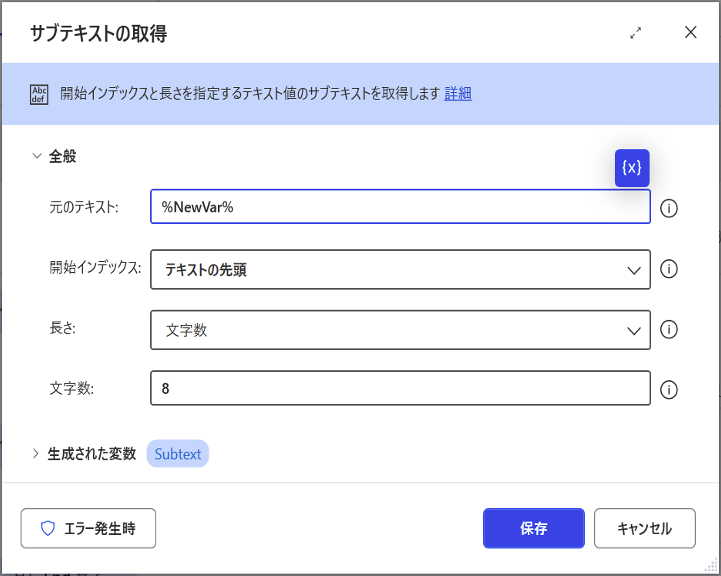Click the 保存 button
721x576 pixels.
[x=533, y=529]
